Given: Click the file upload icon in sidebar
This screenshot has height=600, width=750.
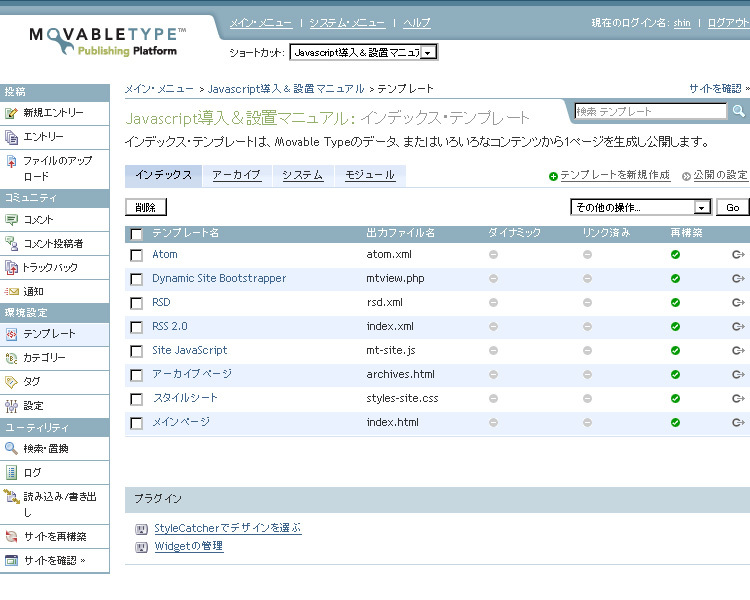Looking at the screenshot, I should click(x=11, y=161).
